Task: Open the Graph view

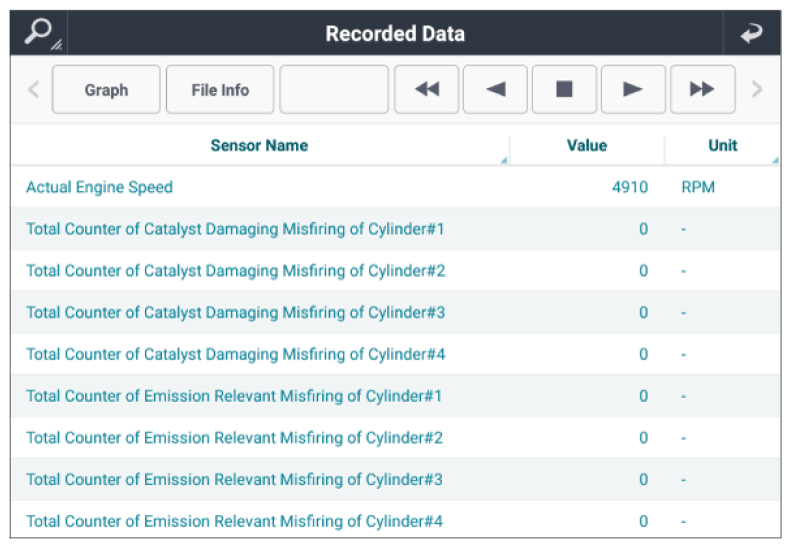Action: [x=106, y=90]
